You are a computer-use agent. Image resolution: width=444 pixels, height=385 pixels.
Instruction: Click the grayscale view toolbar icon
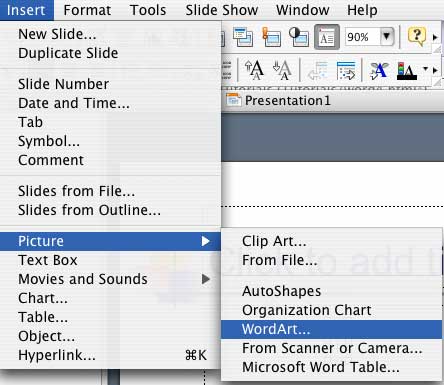pyautogui.click(x=299, y=37)
